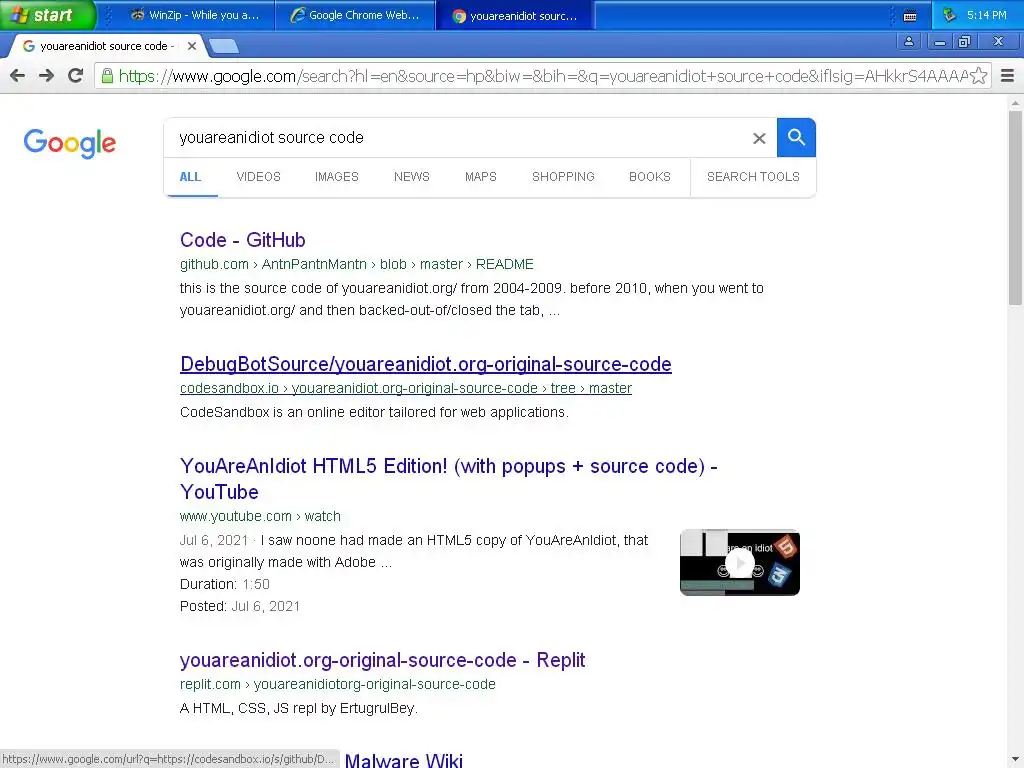Select the youareanidiot sourc... taskbar item
Viewport: 1024px width, 768px height.
[515, 15]
